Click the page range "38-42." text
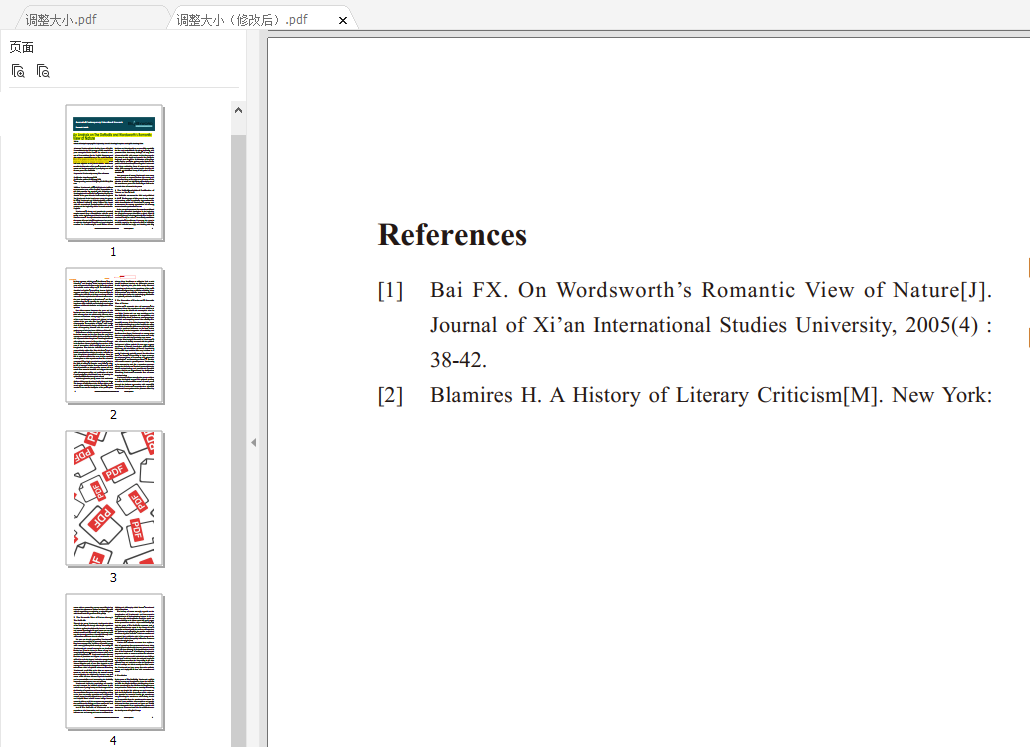 [x=458, y=361]
